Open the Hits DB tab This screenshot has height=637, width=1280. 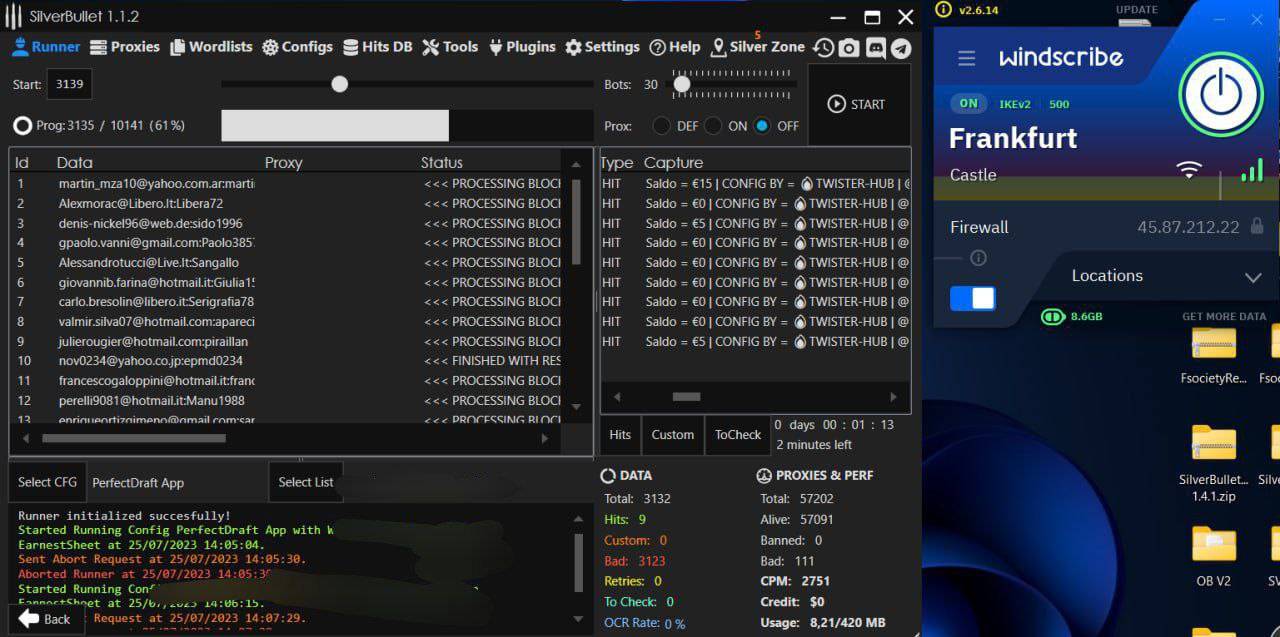point(377,47)
